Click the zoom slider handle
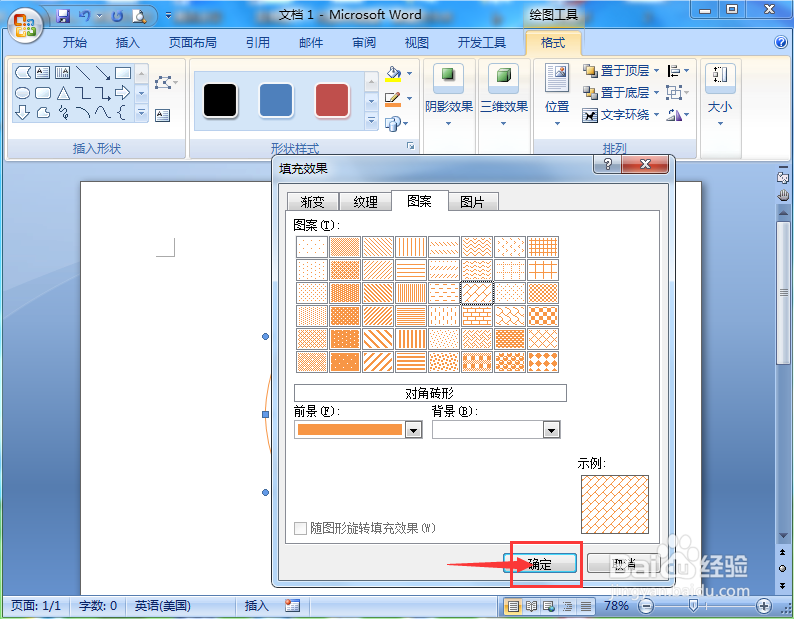The width and height of the screenshot is (794, 619). tap(693, 605)
